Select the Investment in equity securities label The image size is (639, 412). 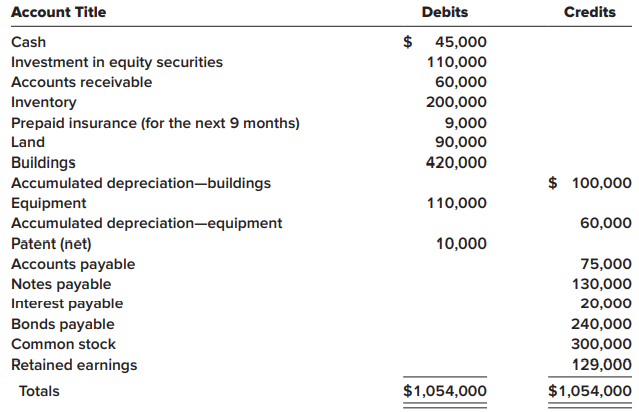117,62
